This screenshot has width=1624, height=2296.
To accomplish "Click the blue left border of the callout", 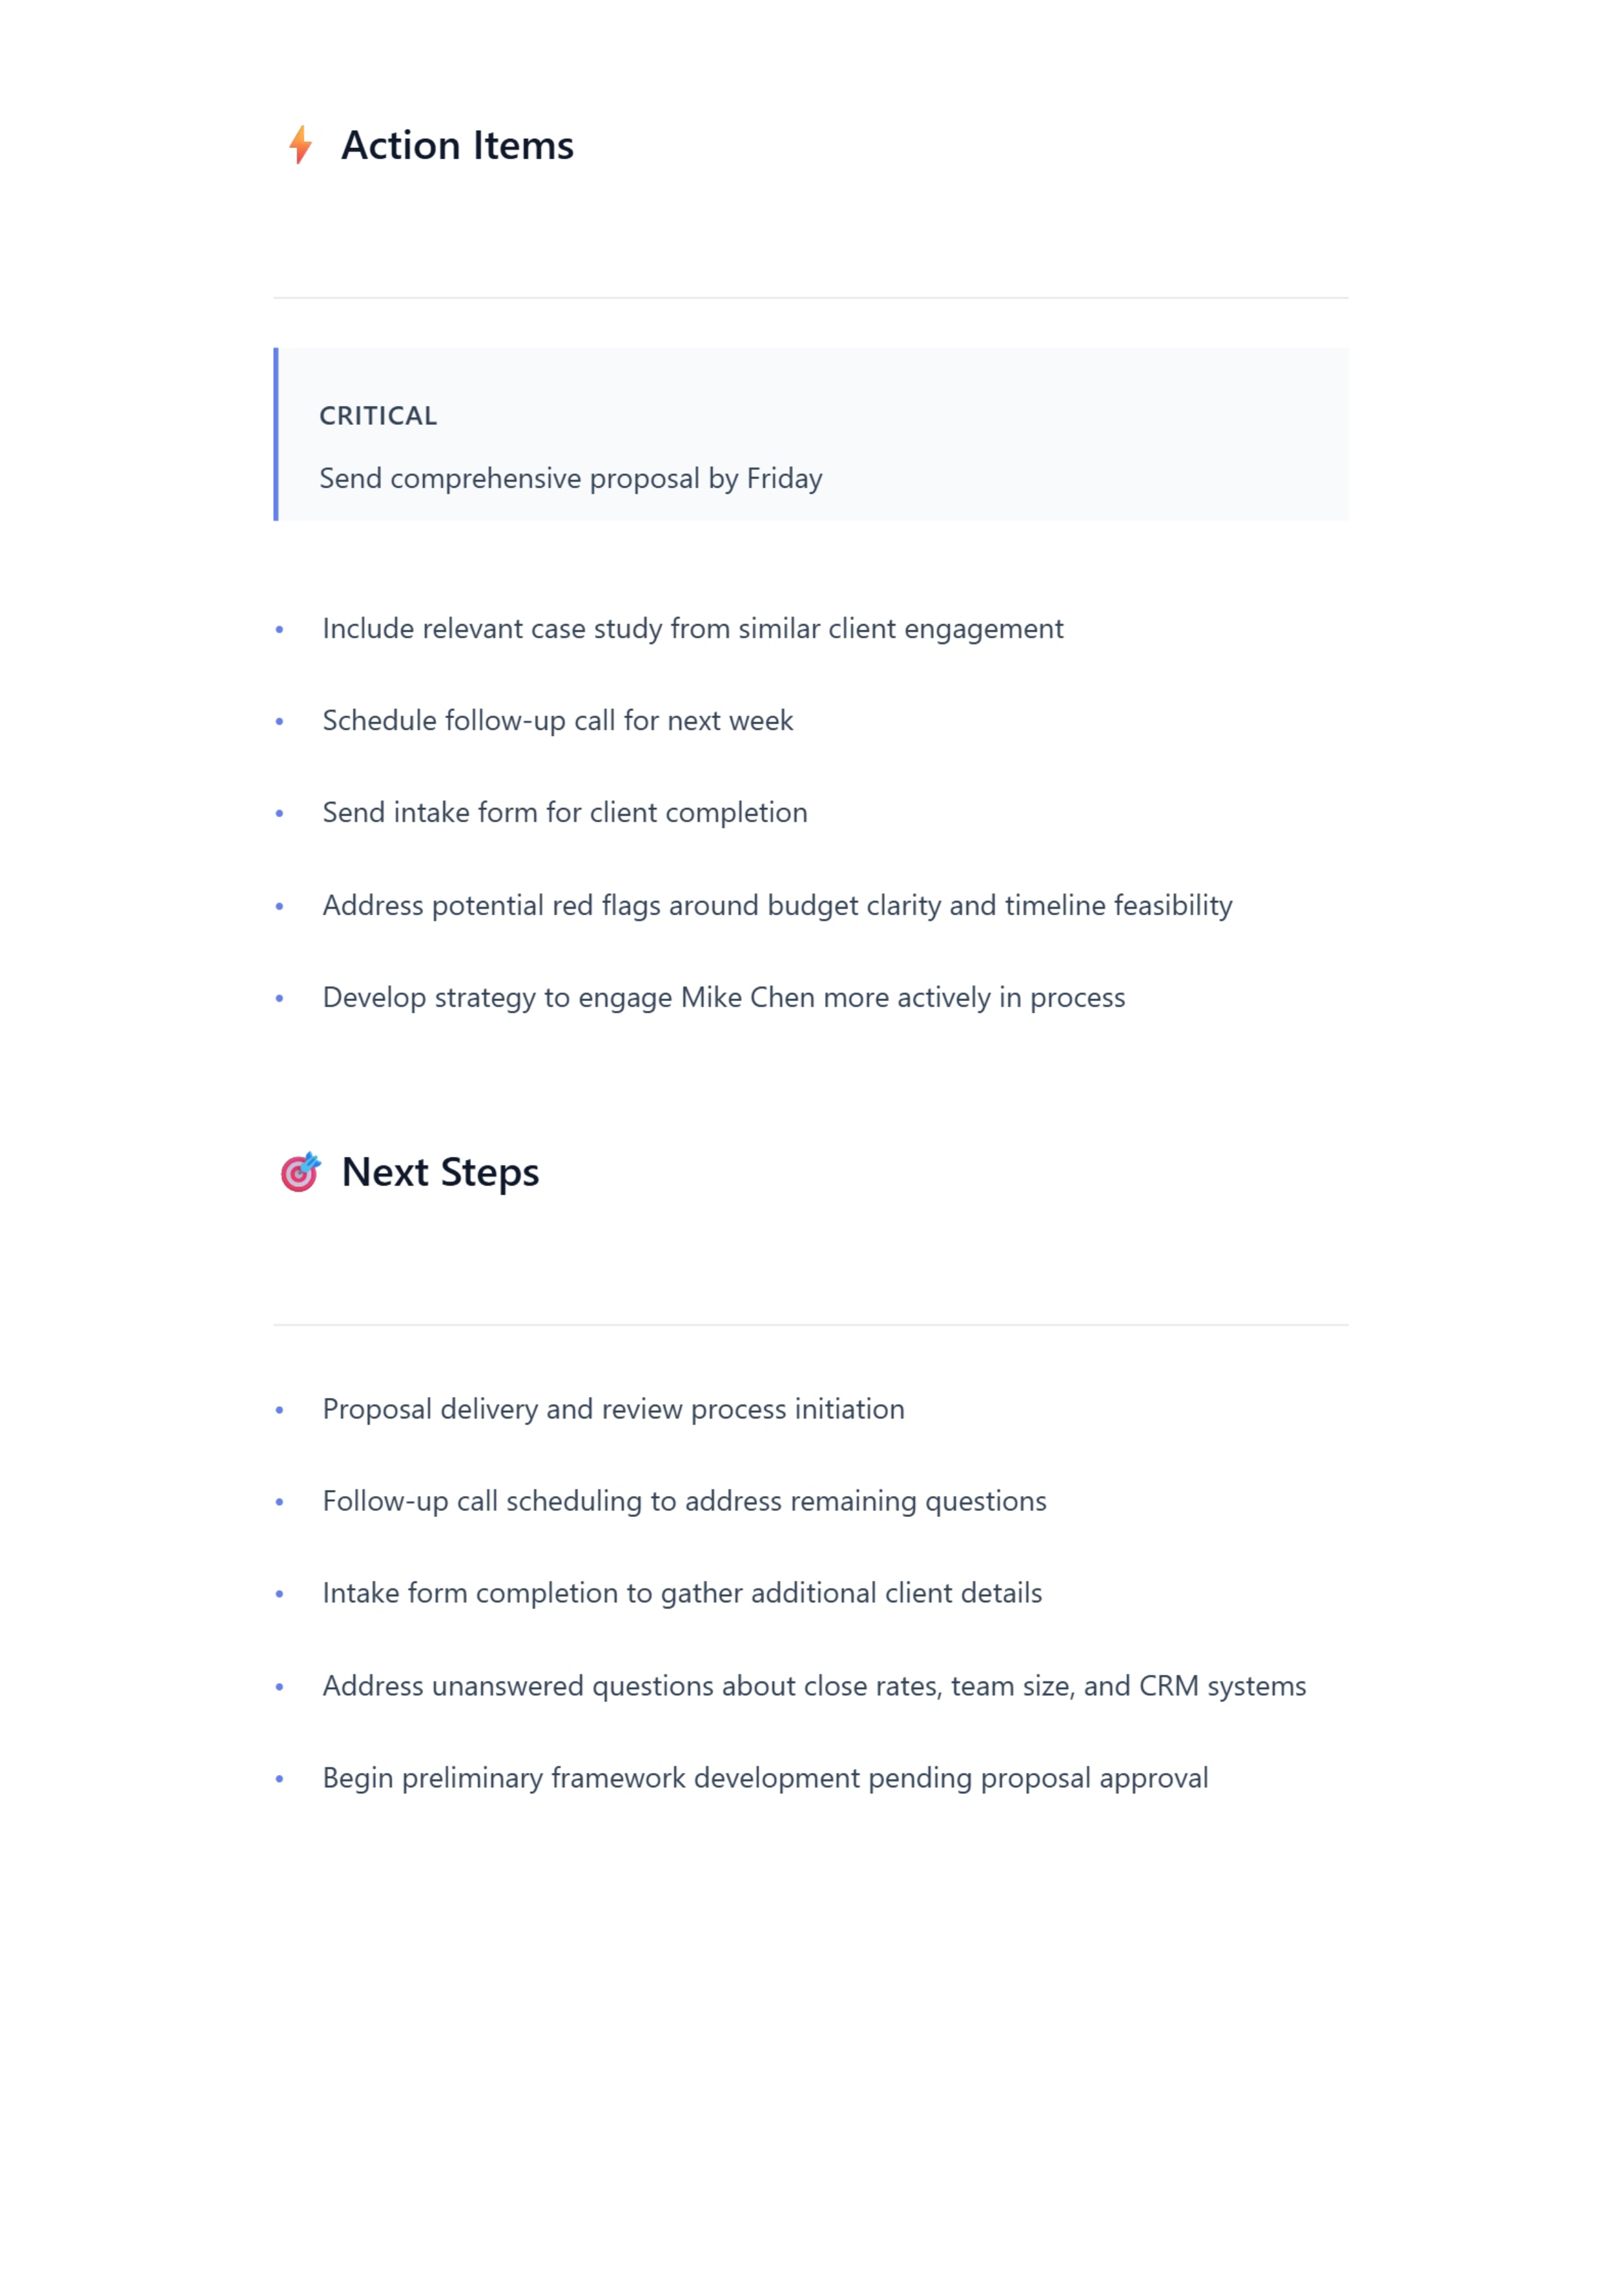I will (x=276, y=434).
